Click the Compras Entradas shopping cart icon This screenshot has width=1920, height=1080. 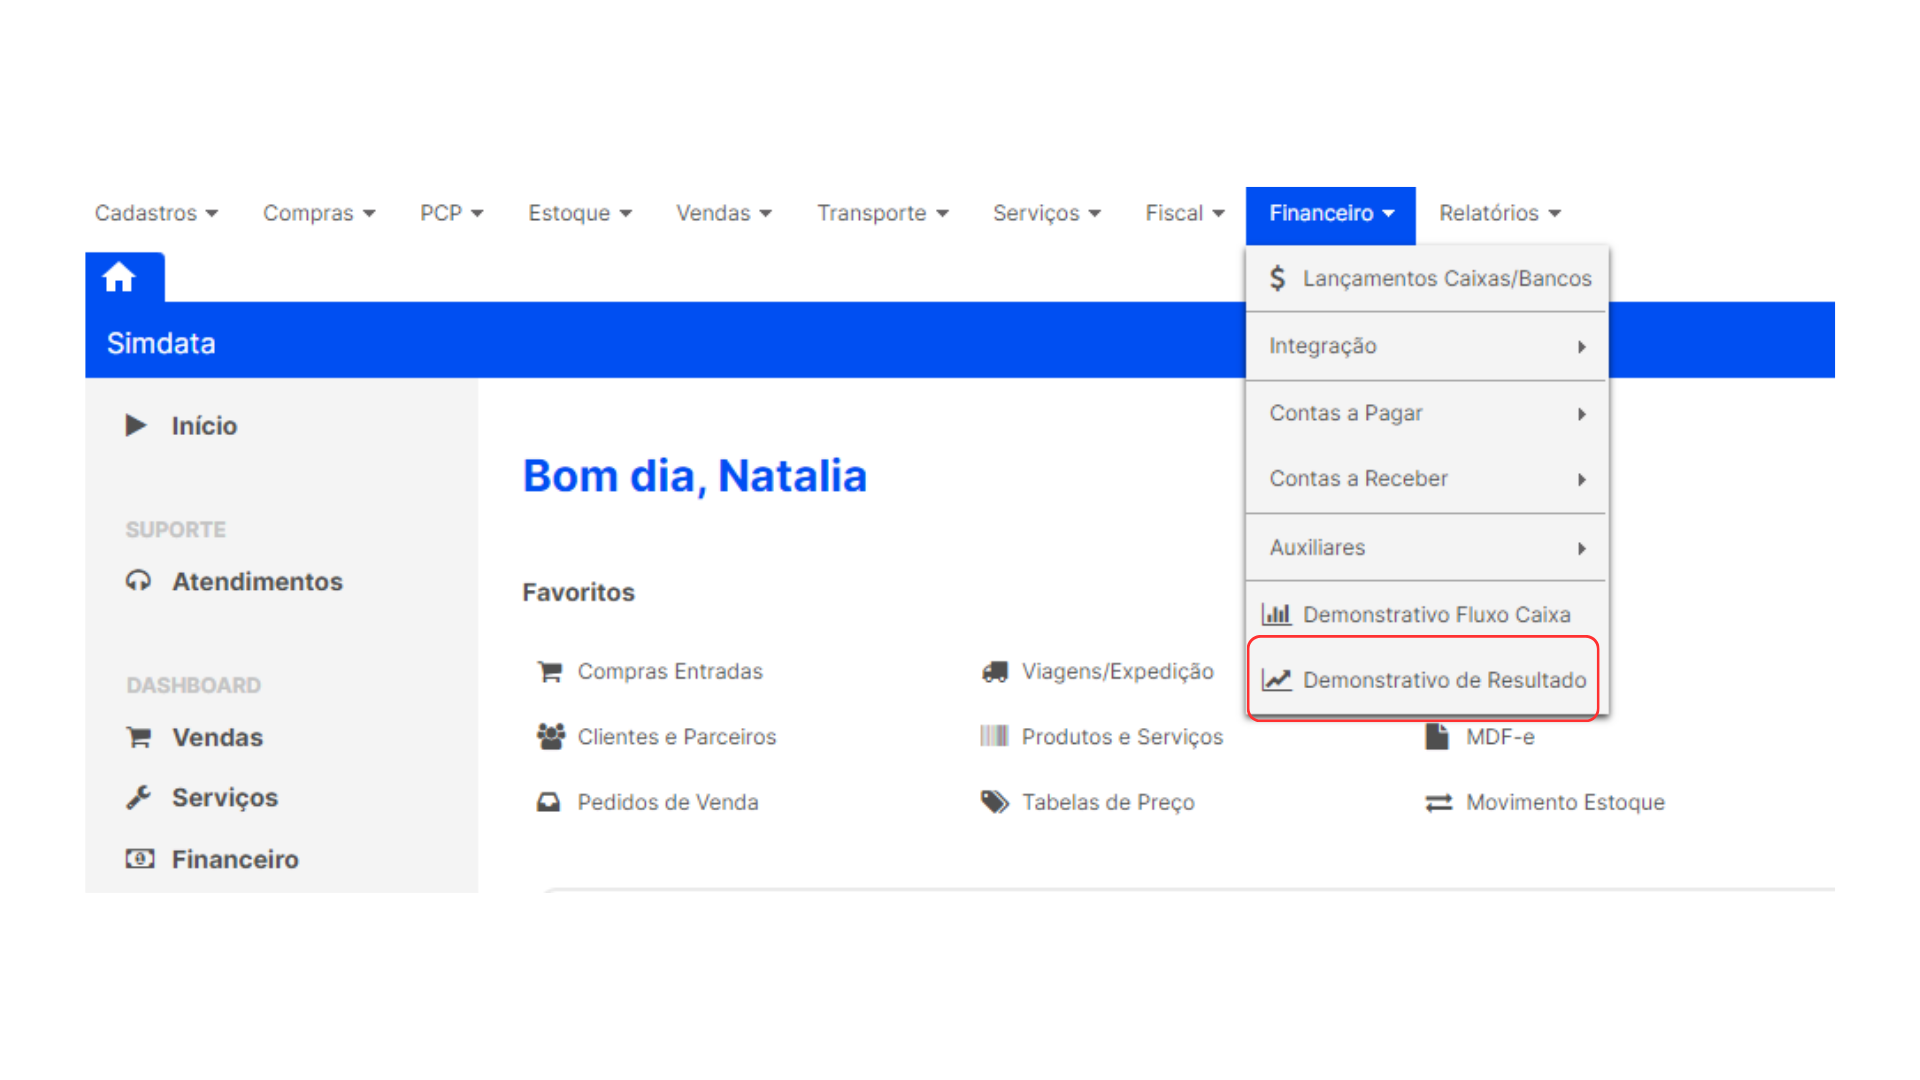pos(549,671)
